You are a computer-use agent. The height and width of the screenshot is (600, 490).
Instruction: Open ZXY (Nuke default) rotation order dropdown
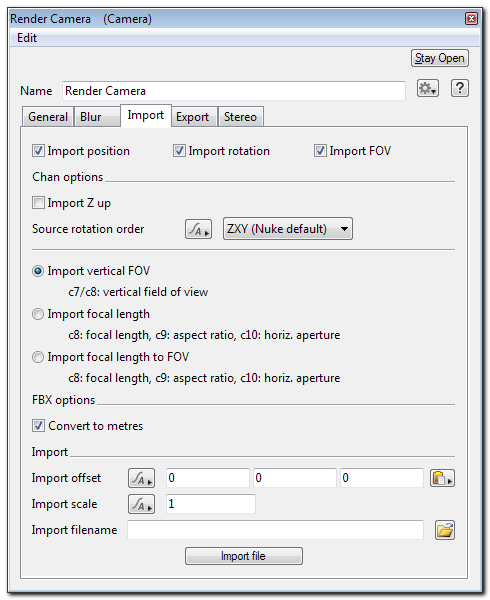[x=288, y=229]
